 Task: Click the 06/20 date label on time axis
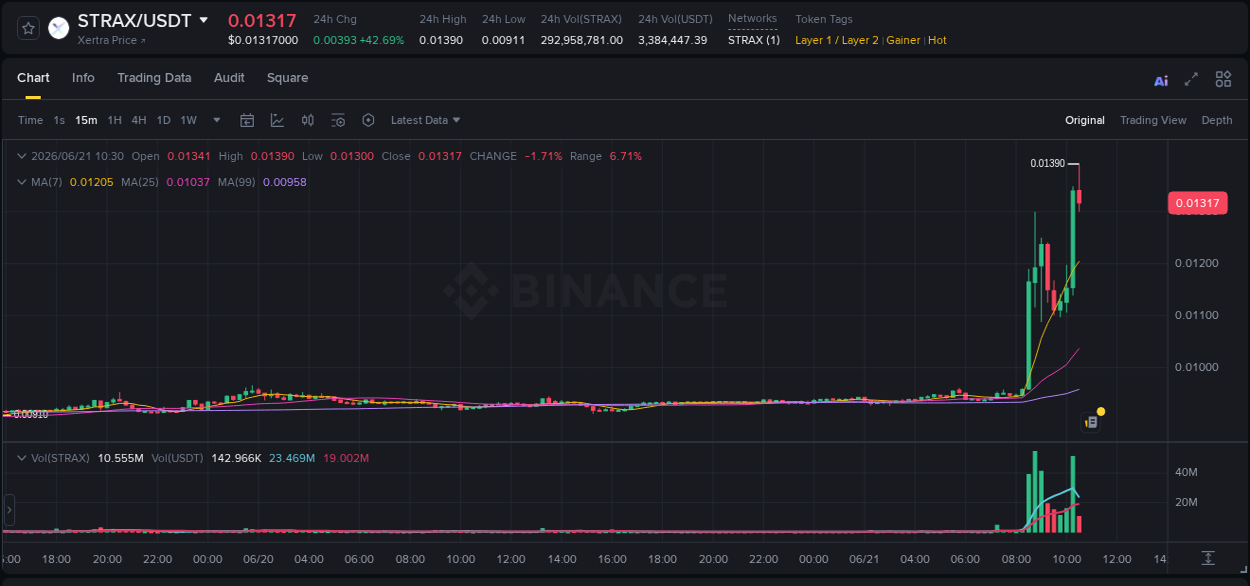(258, 559)
